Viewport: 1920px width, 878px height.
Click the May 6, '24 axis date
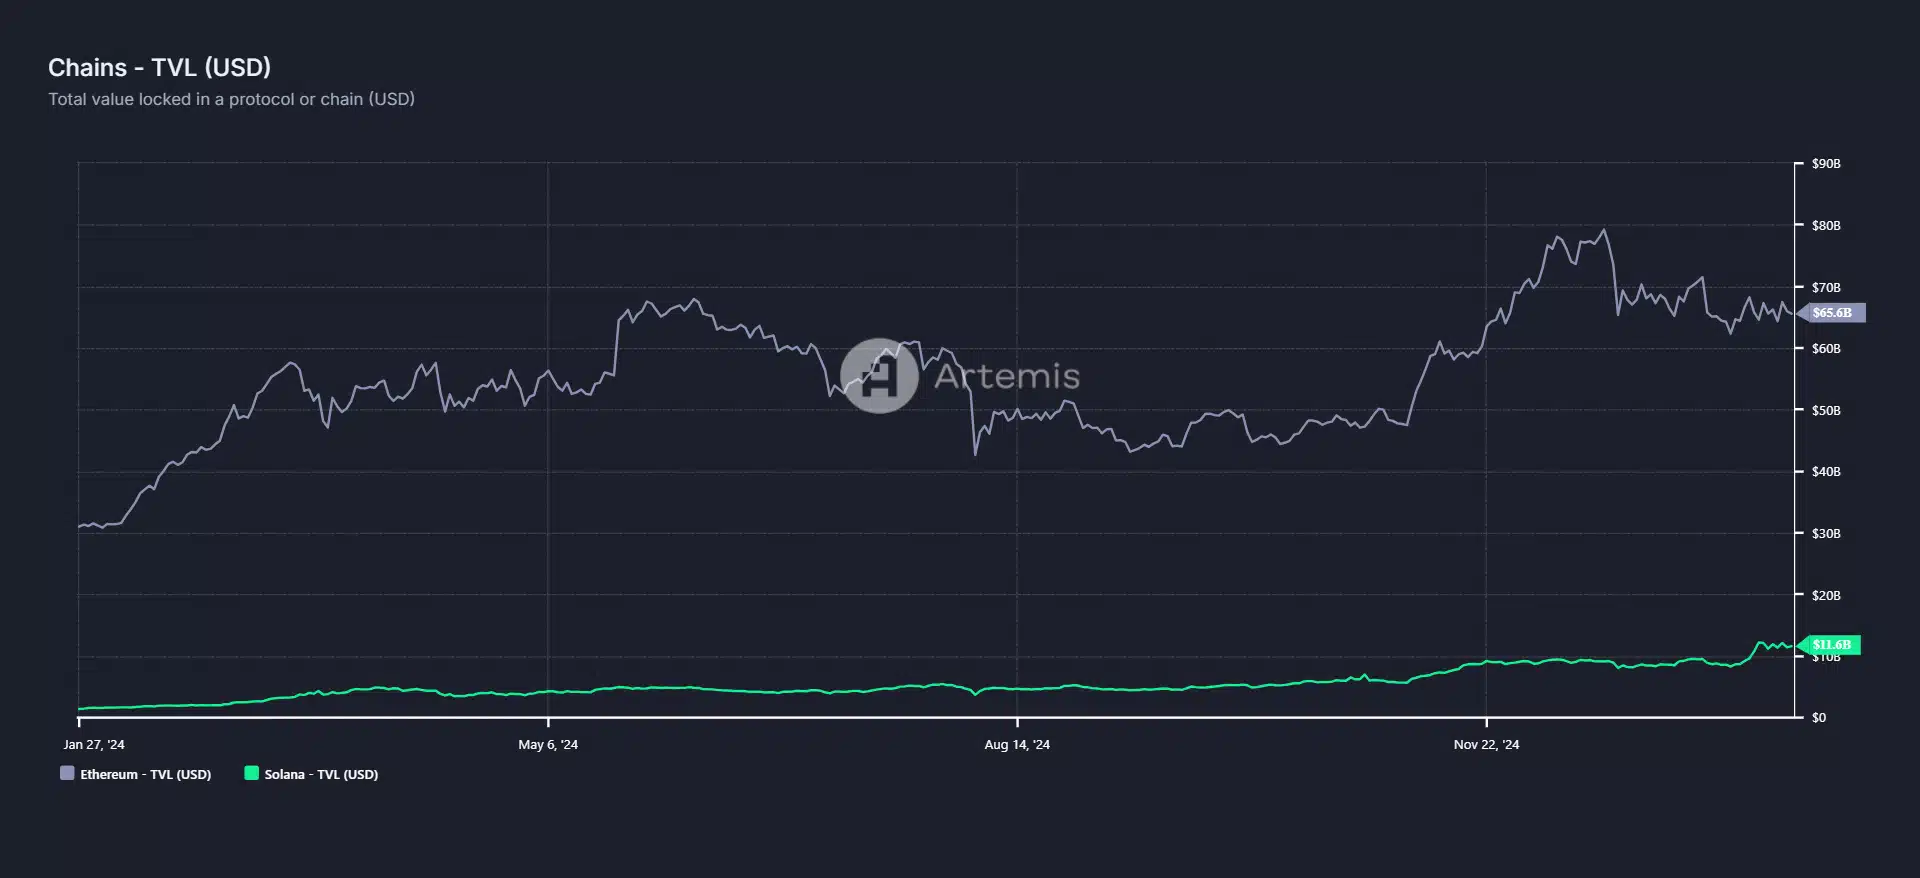pyautogui.click(x=548, y=744)
